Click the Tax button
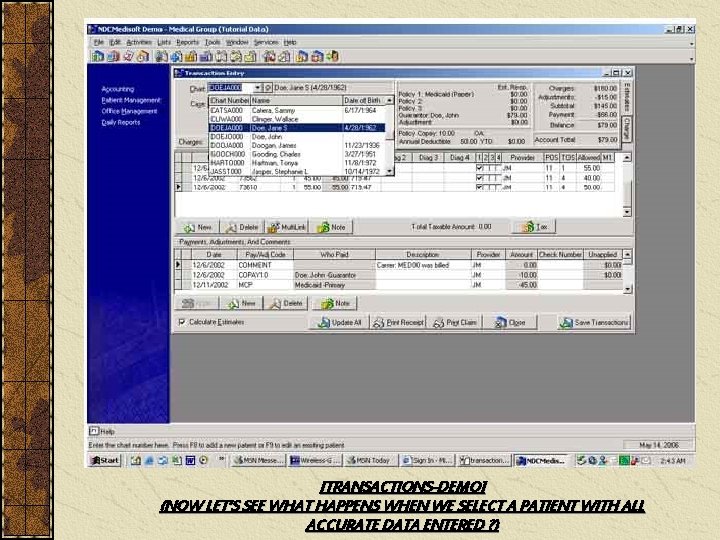The width and height of the screenshot is (720, 540). [534, 226]
